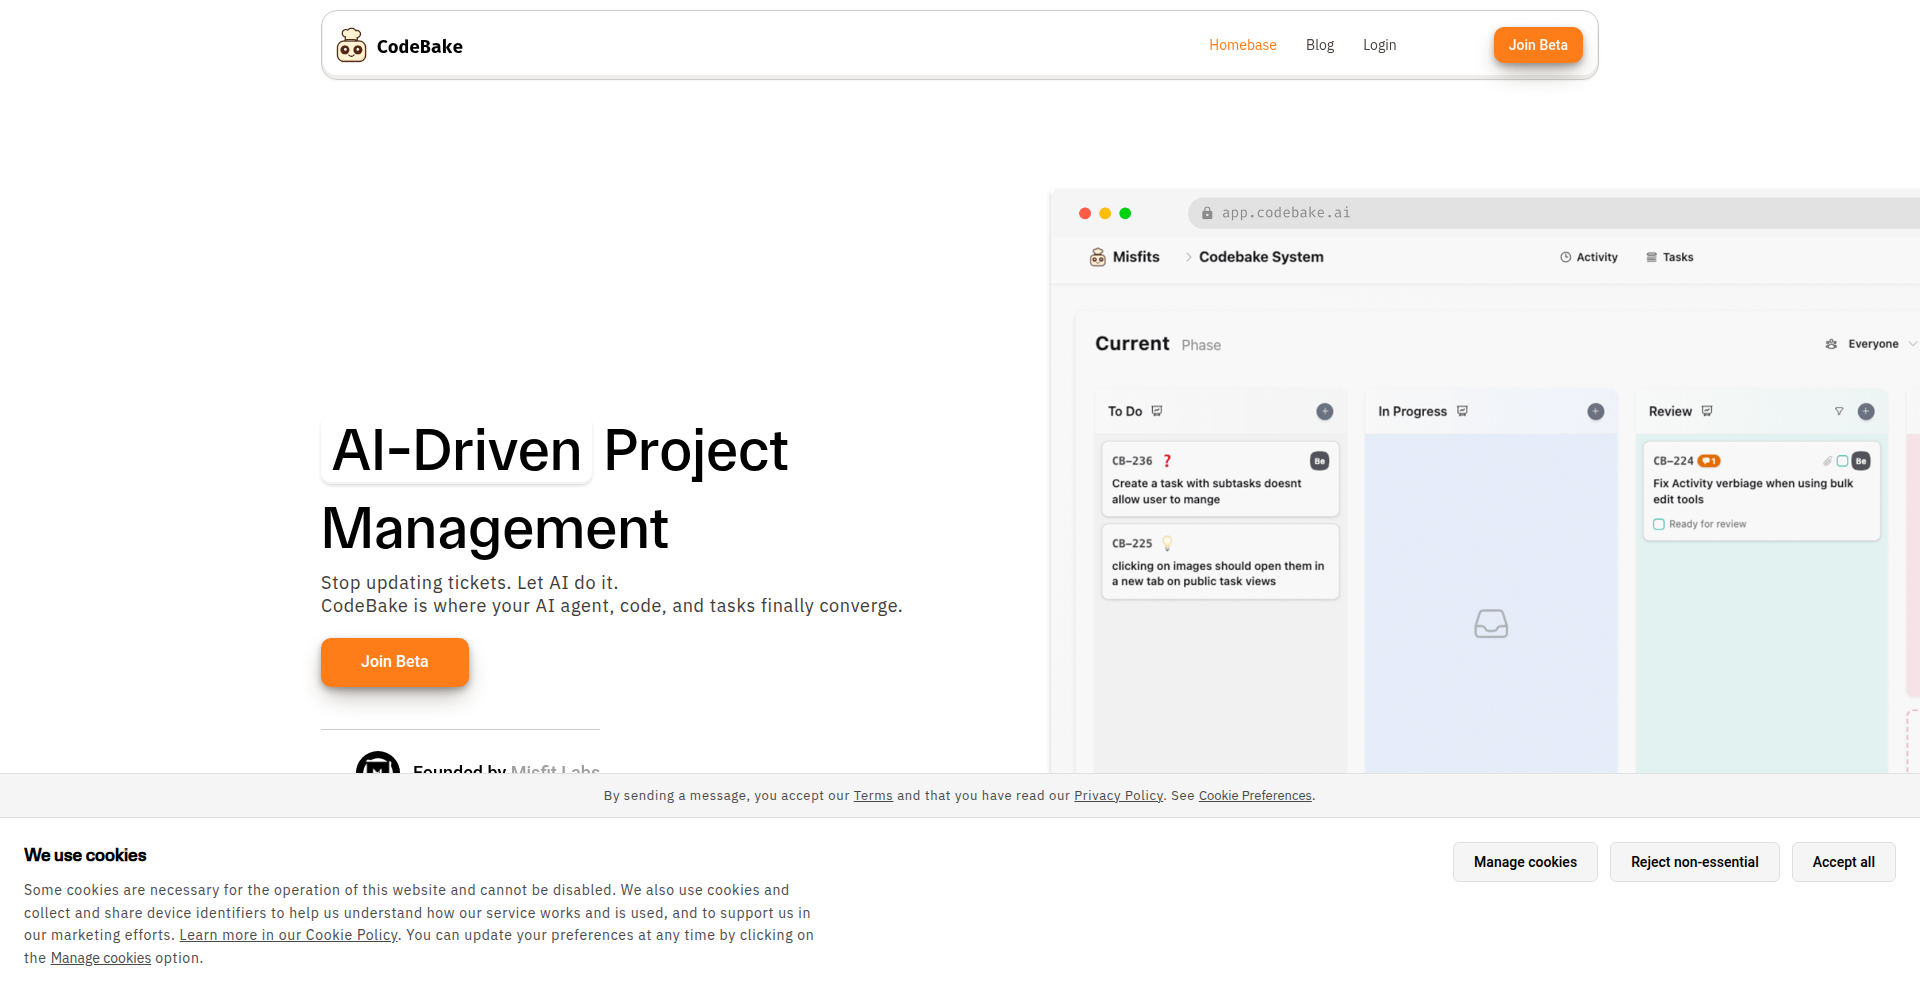Click the lock icon in the preview address bar
The width and height of the screenshot is (1920, 993).
coord(1207,213)
